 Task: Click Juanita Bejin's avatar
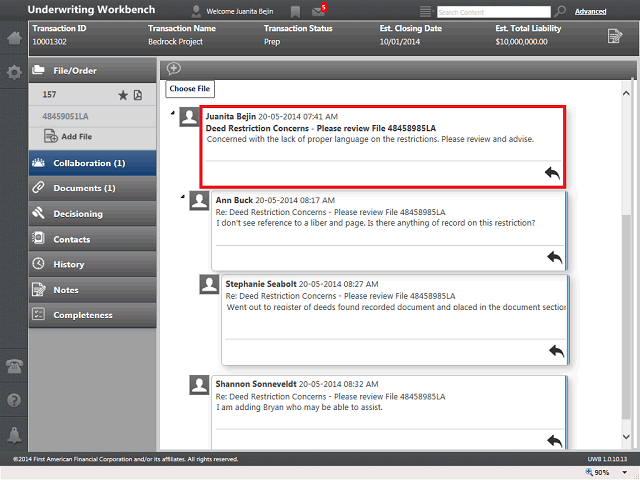(189, 117)
